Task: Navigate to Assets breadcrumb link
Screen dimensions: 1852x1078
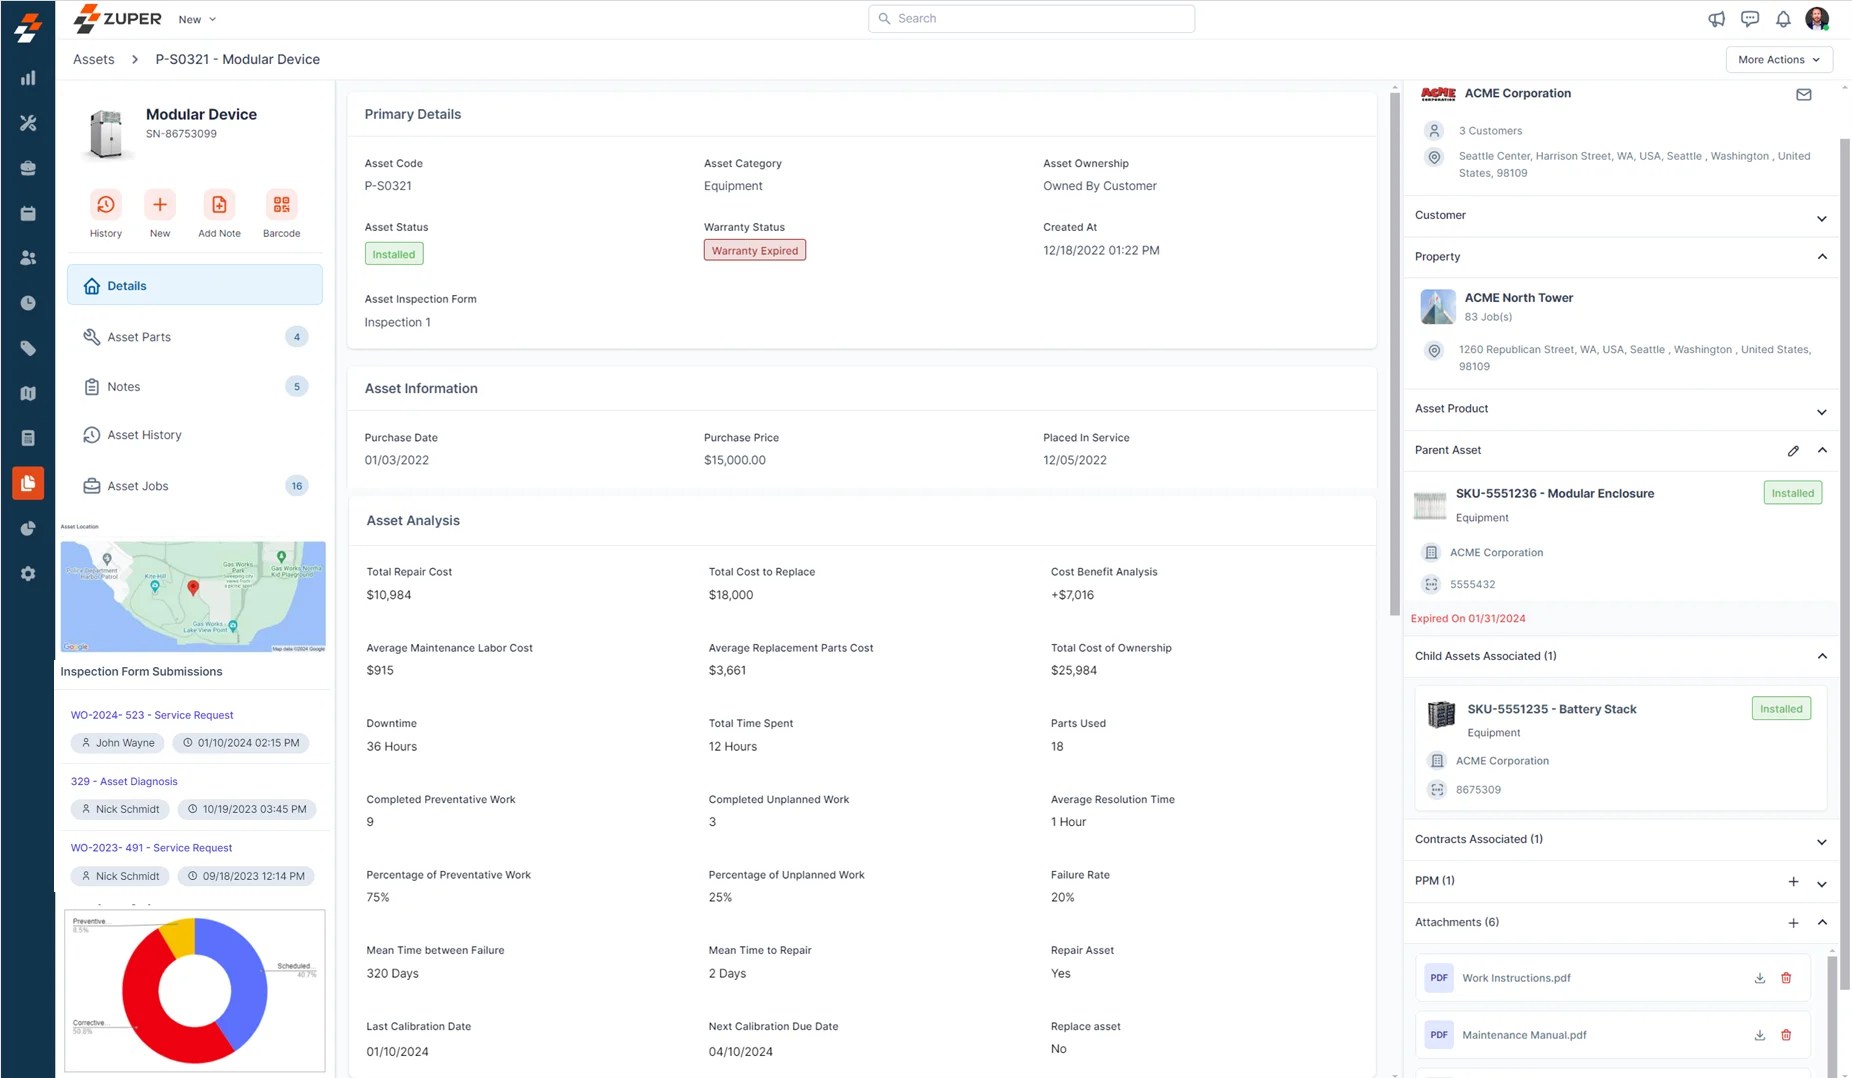Action: [x=94, y=60]
